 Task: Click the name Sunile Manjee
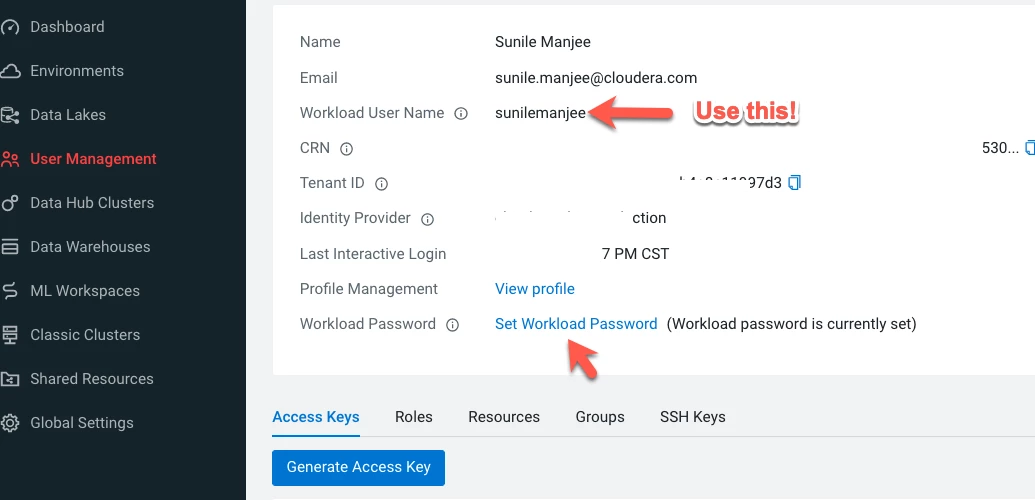(x=543, y=42)
